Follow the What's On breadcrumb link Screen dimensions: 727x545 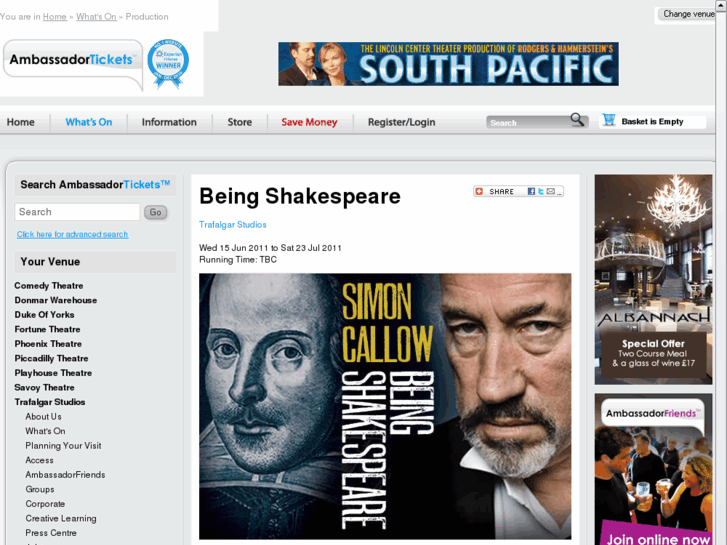[x=96, y=17]
